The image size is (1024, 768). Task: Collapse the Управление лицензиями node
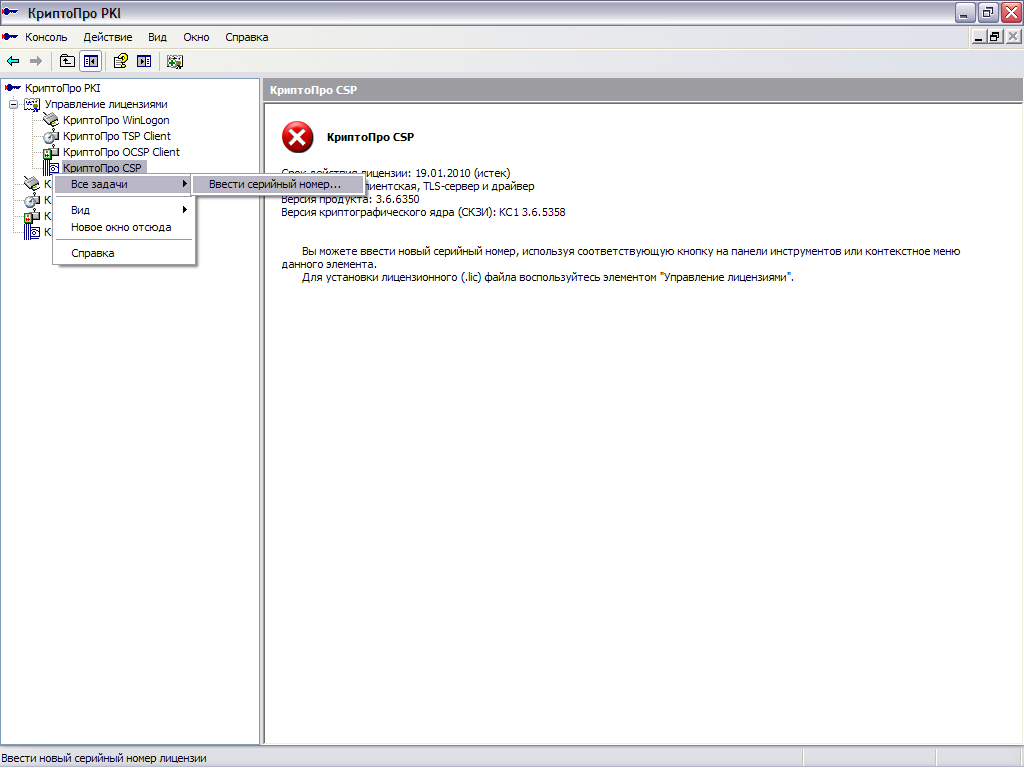[13, 104]
